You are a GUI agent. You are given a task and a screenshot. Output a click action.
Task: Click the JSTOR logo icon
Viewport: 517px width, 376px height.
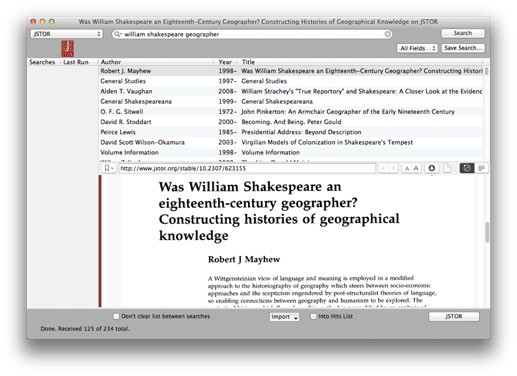click(68, 48)
